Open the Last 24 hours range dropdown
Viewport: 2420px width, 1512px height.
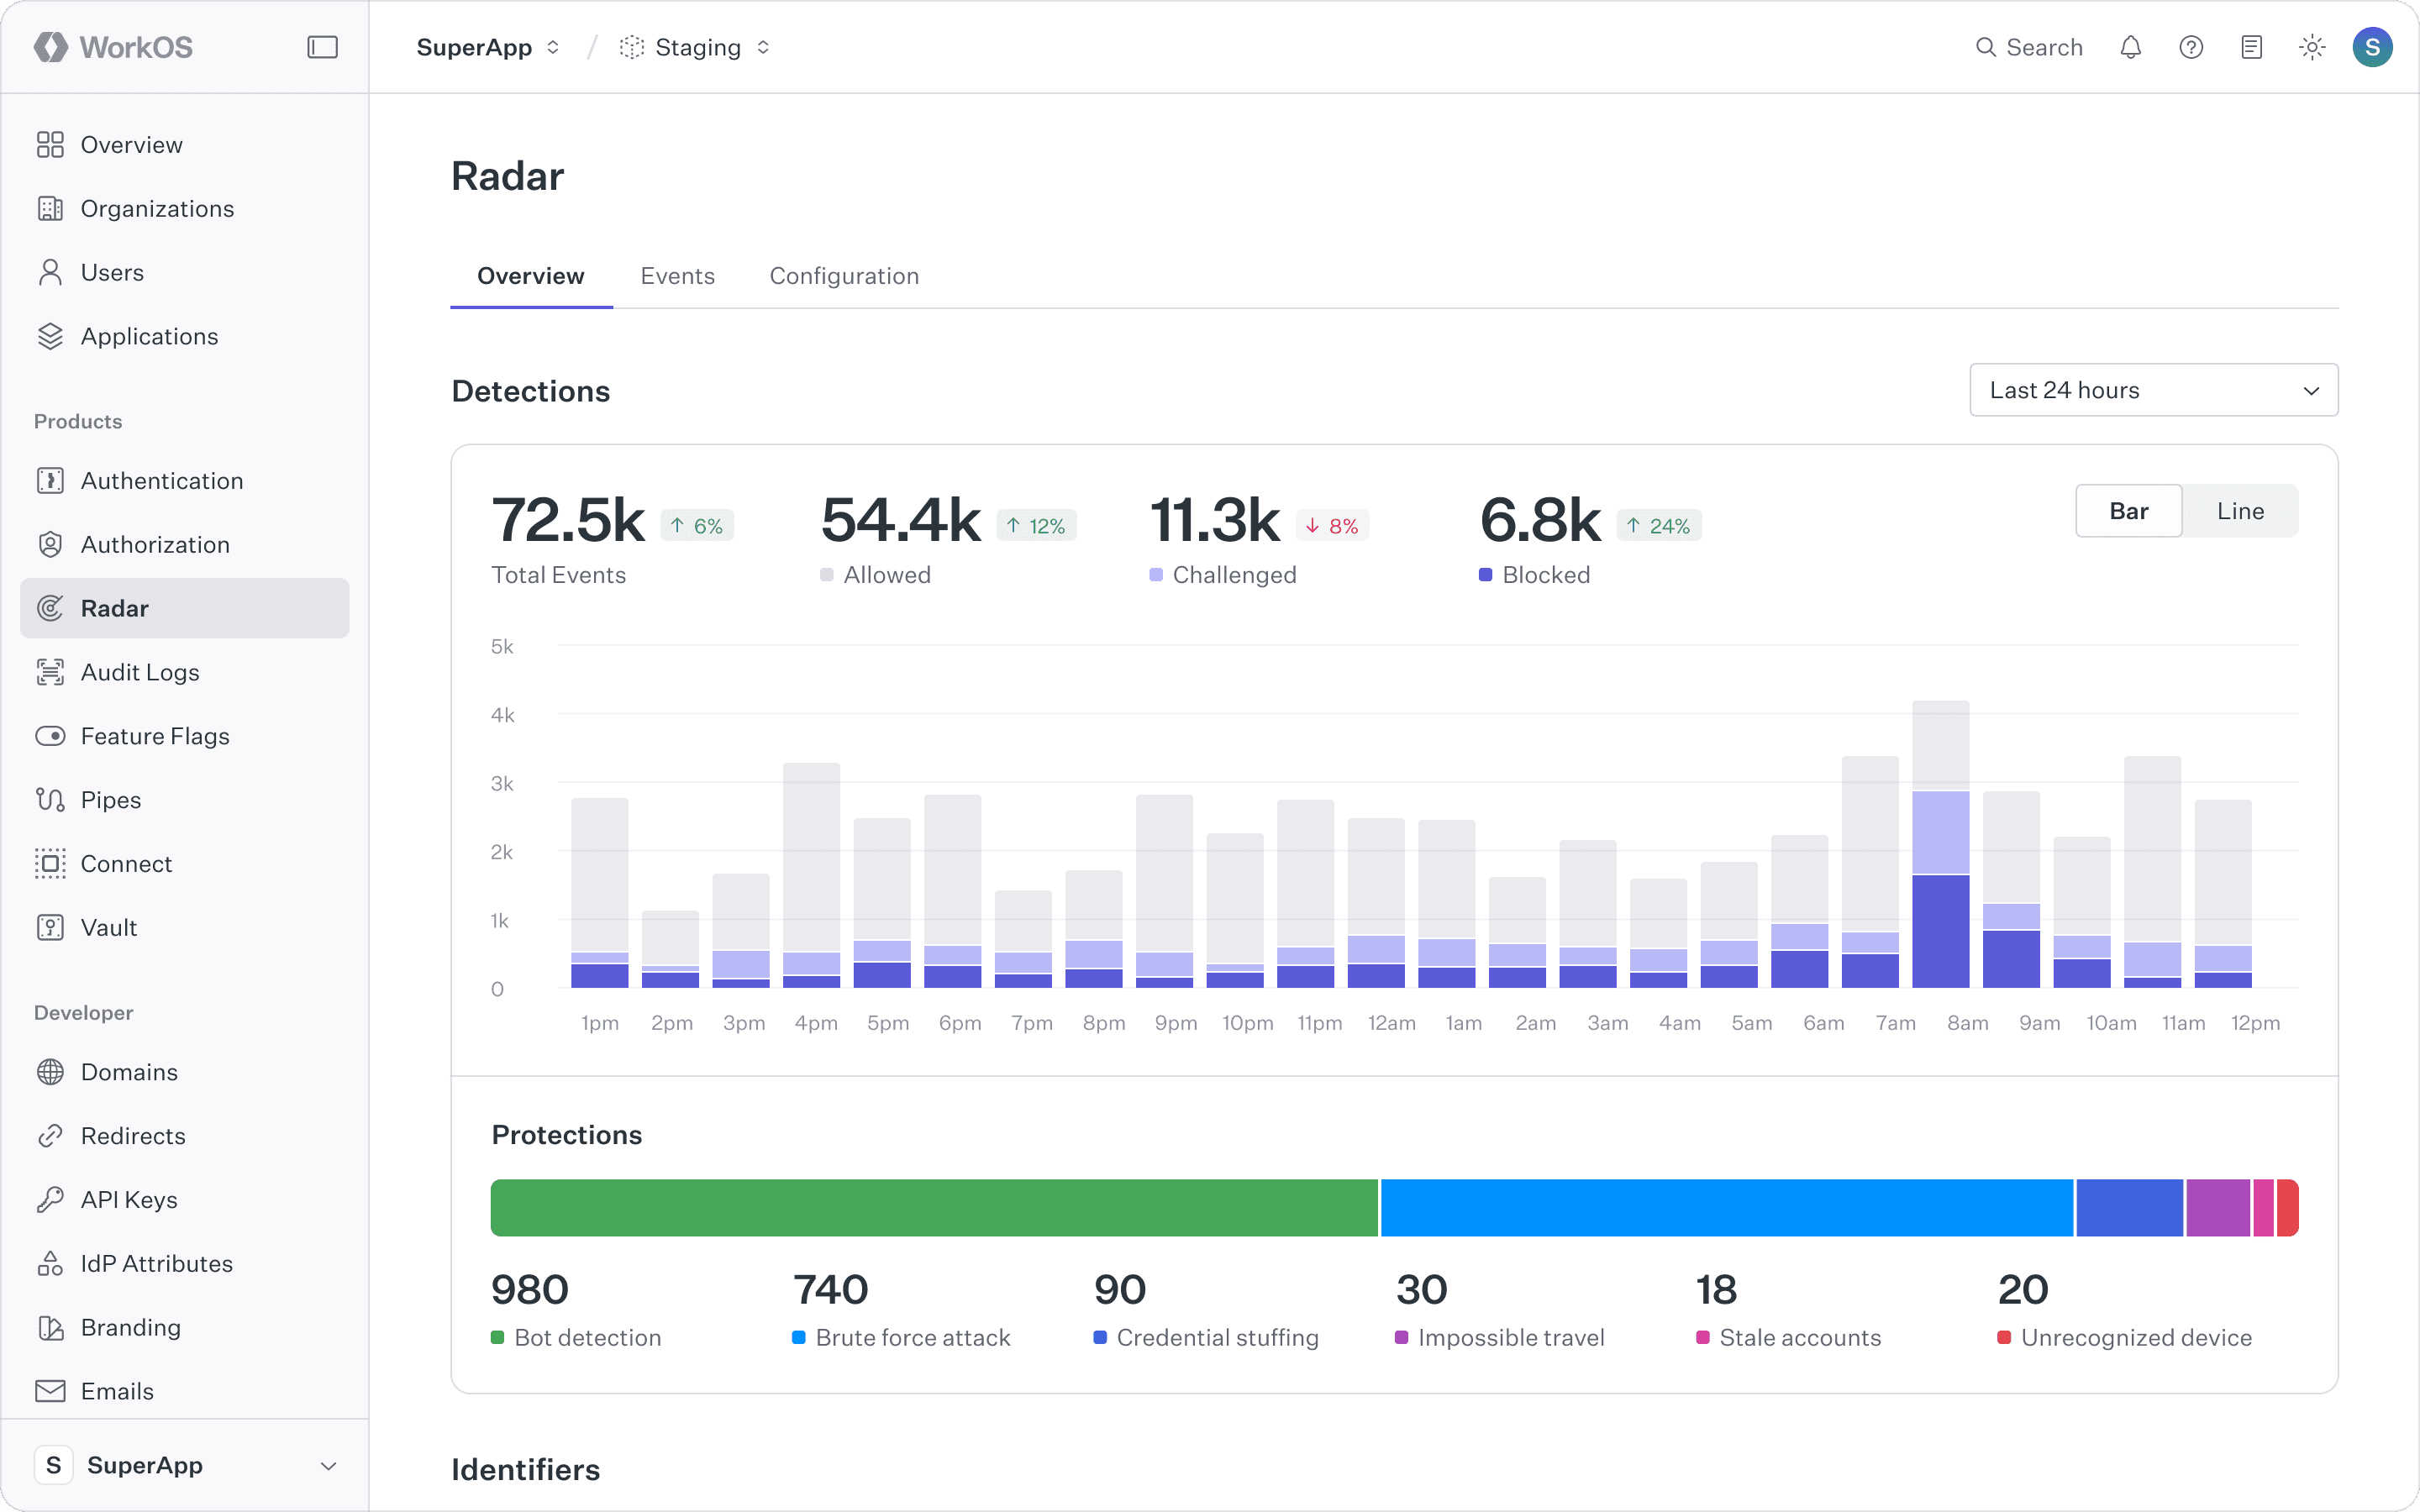point(2153,390)
